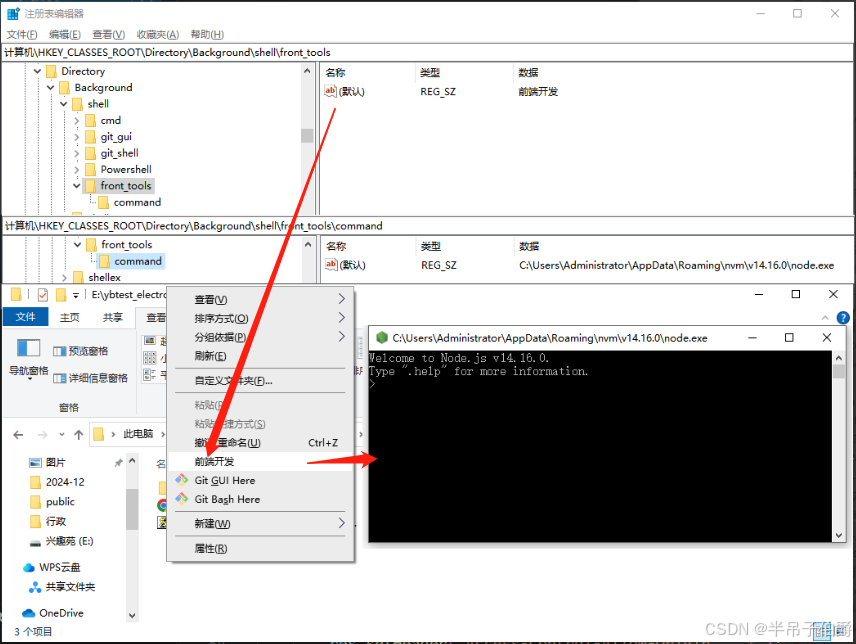Click the up-one-level arrow in Explorer
The height and width of the screenshot is (644, 856).
[79, 434]
